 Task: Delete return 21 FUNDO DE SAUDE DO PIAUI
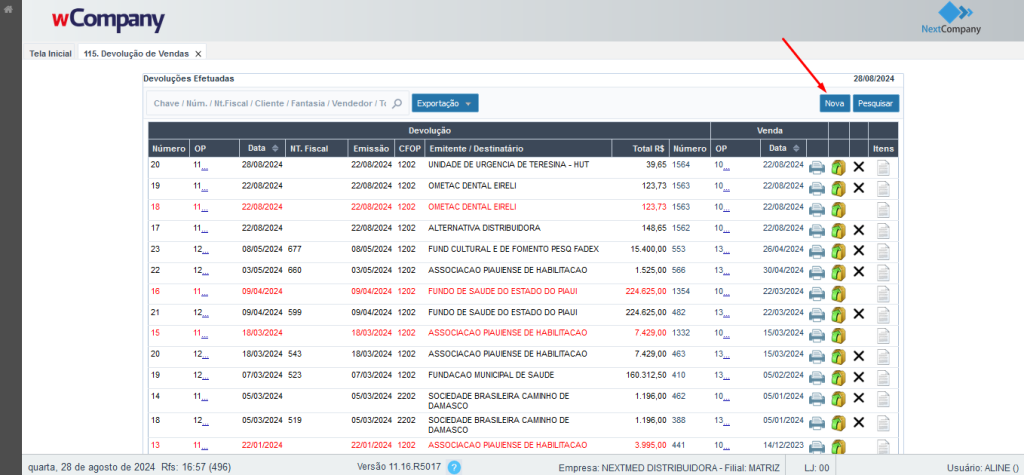(859, 314)
